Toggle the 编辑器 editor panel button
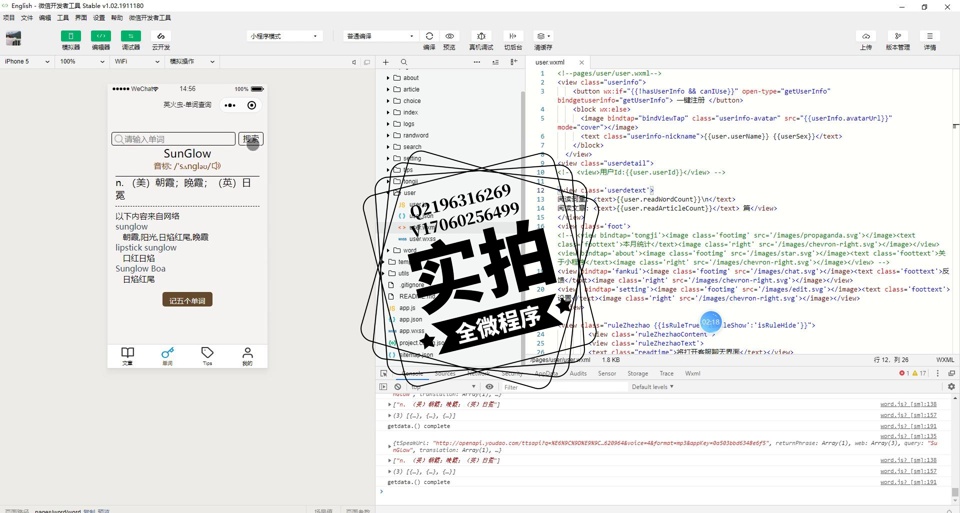 (101, 36)
